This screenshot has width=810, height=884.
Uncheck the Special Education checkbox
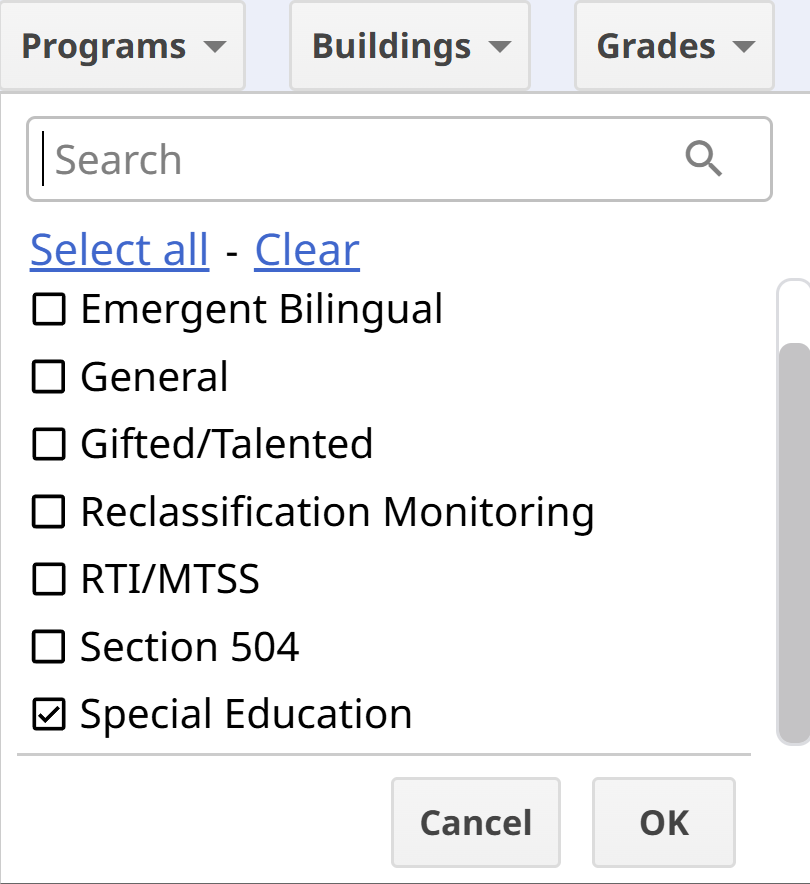tap(48, 714)
